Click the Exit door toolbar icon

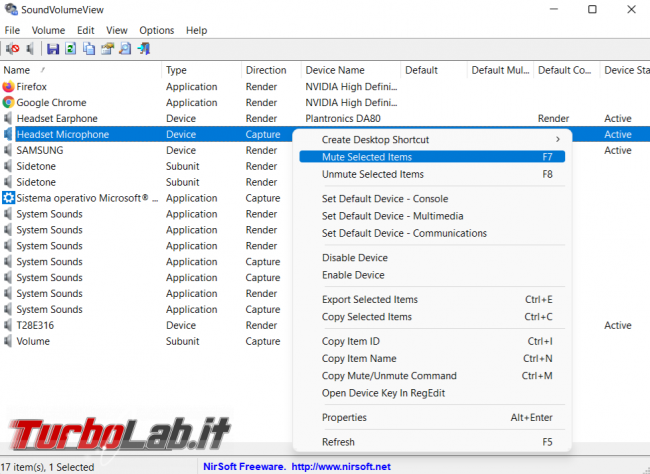(x=143, y=49)
